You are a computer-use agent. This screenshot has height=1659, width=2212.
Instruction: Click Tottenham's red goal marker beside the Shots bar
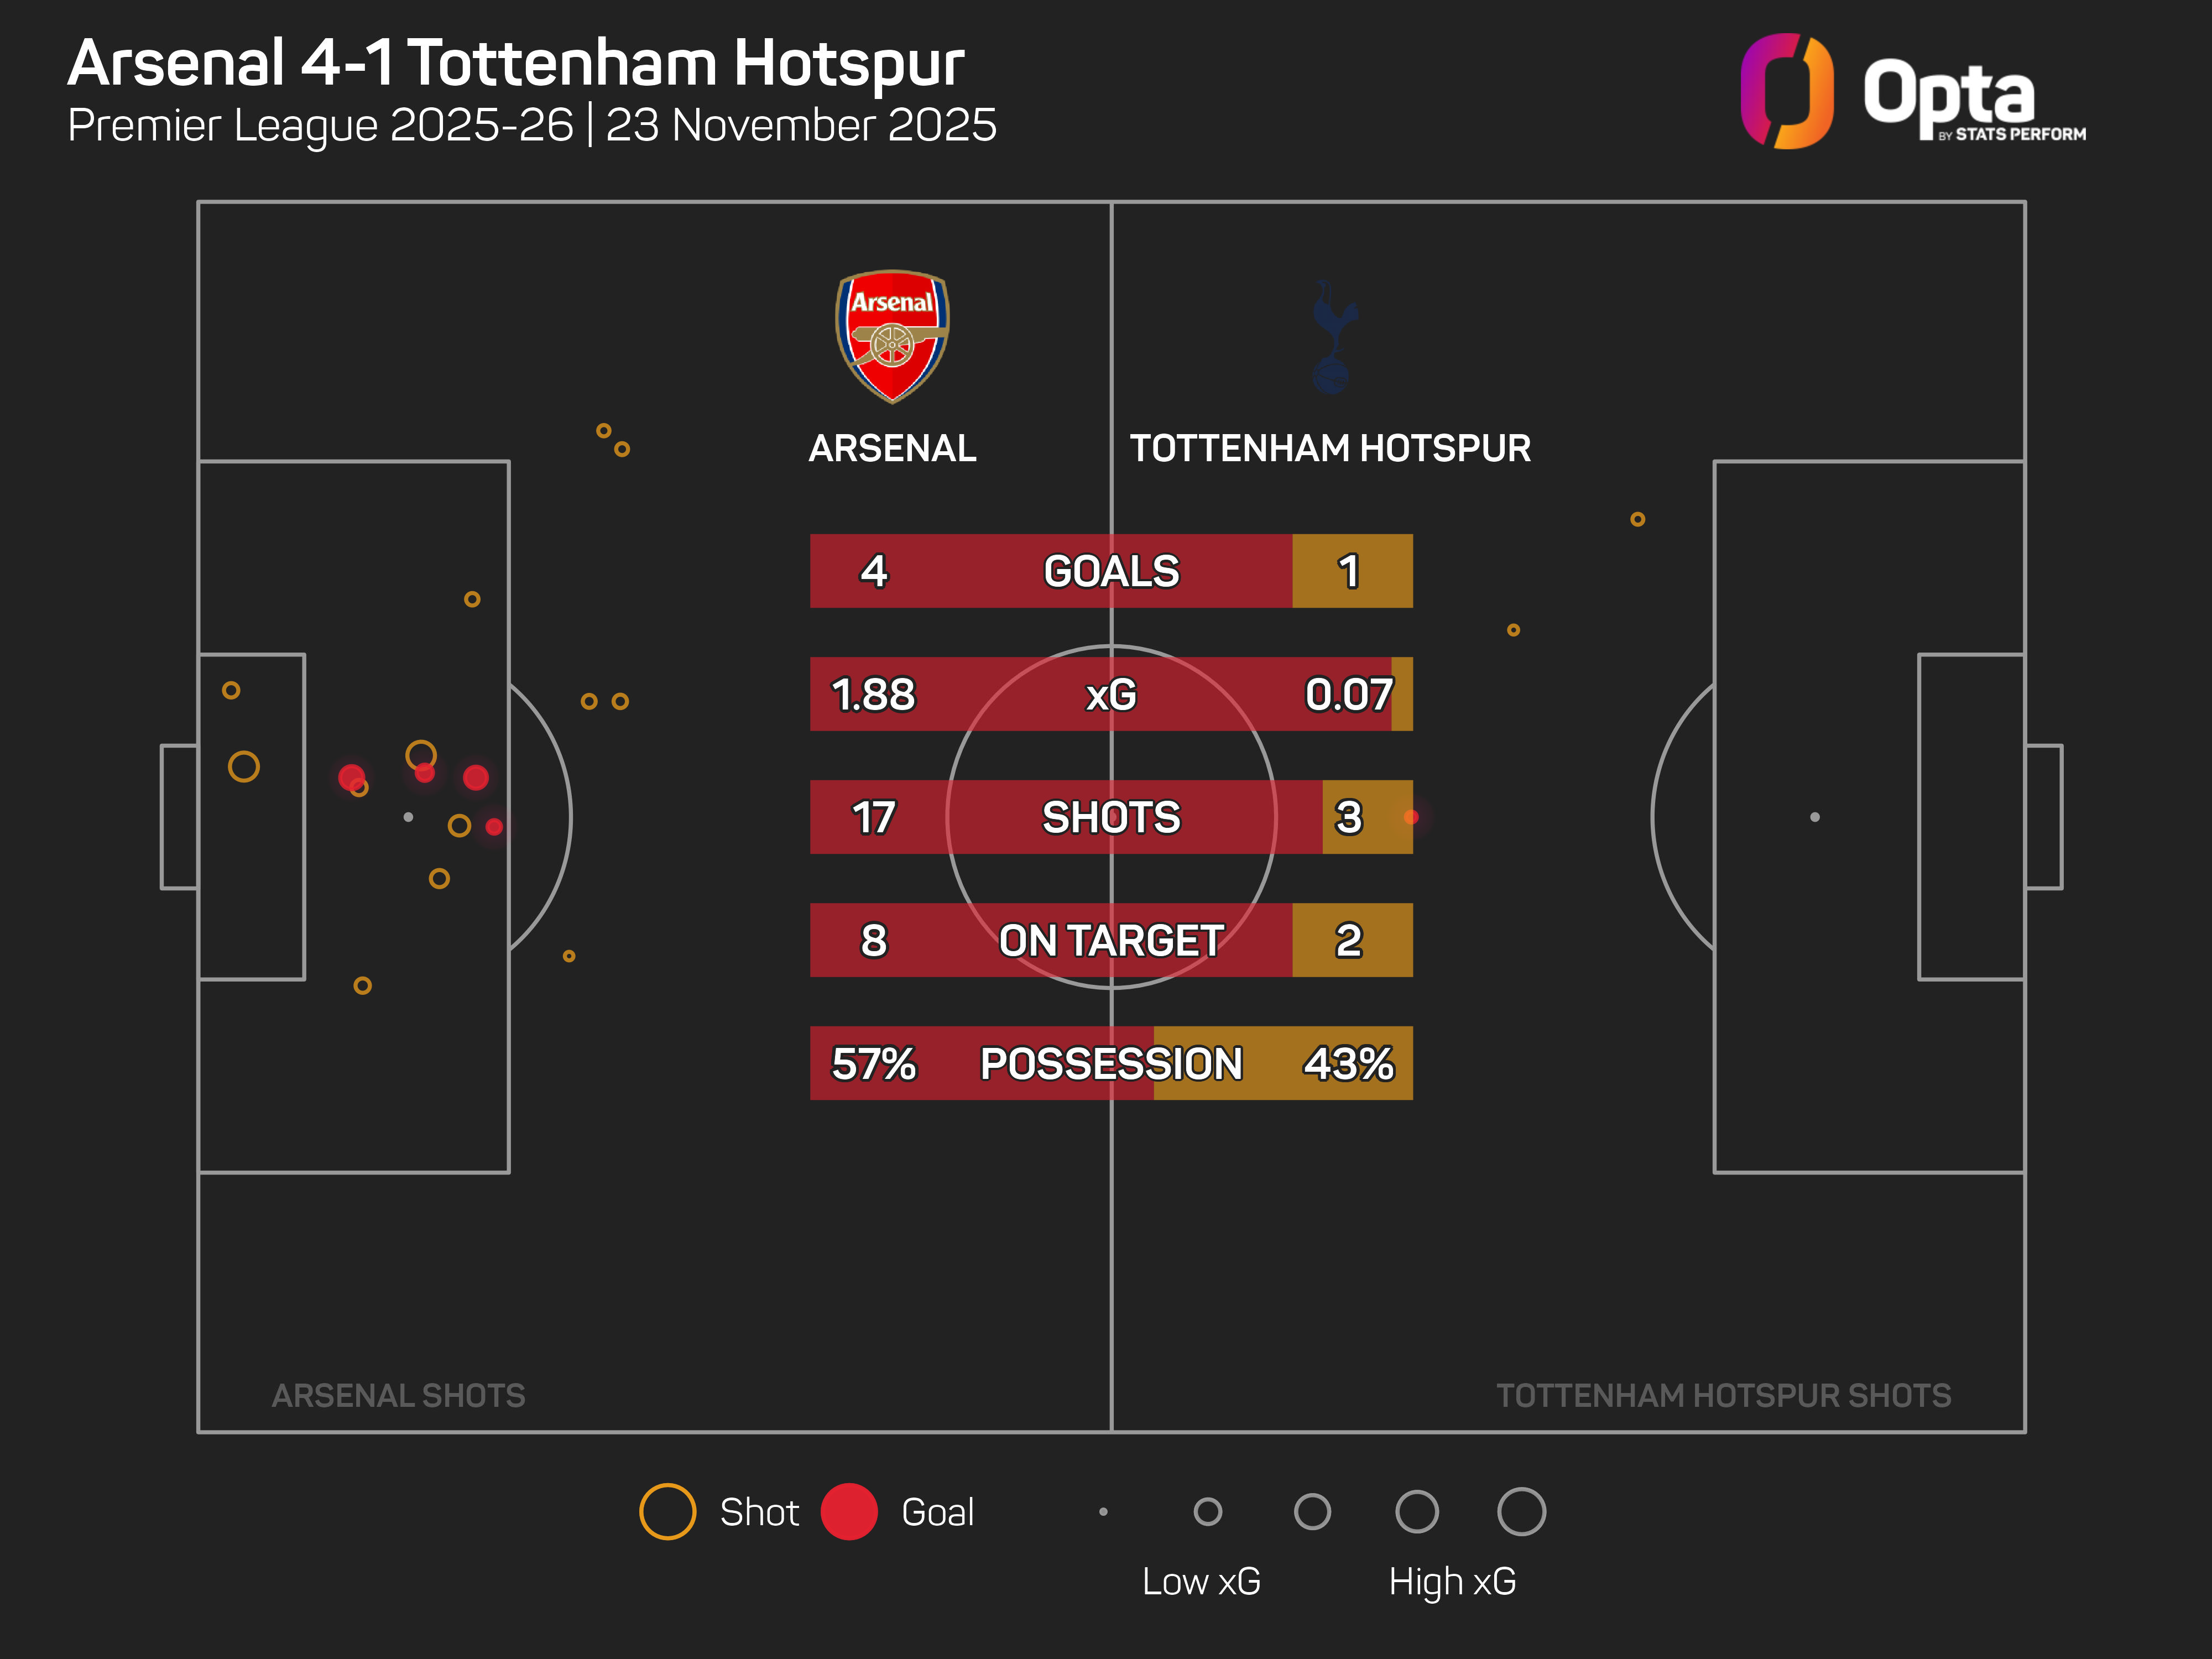[x=1411, y=817]
